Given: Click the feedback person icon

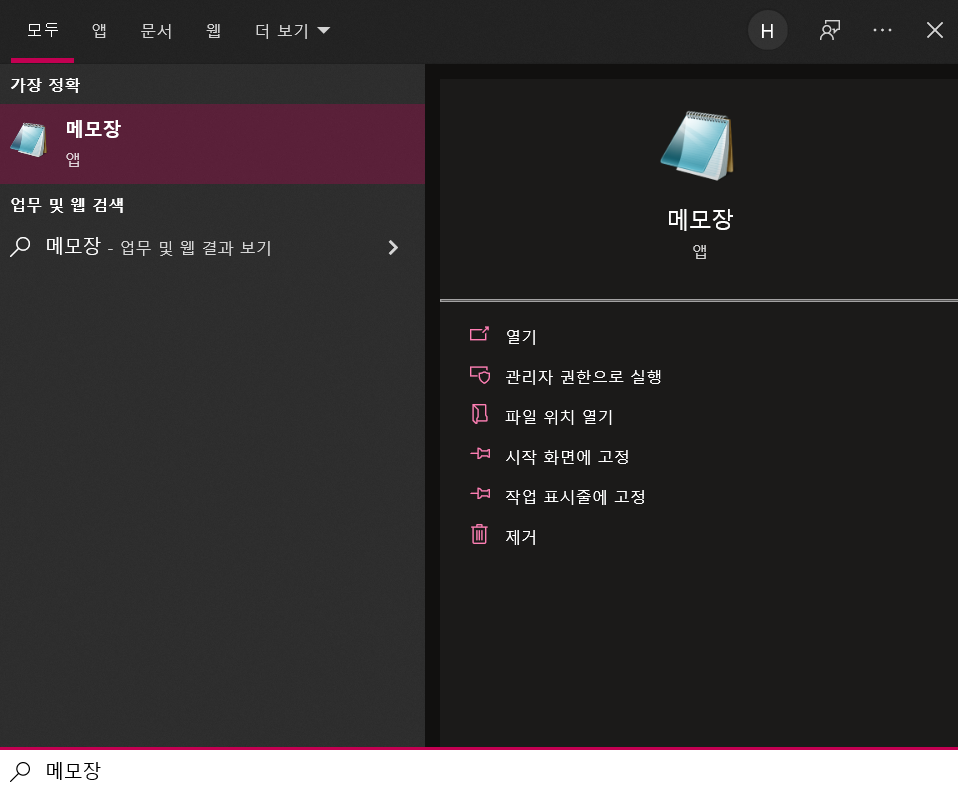Looking at the screenshot, I should click(x=829, y=30).
